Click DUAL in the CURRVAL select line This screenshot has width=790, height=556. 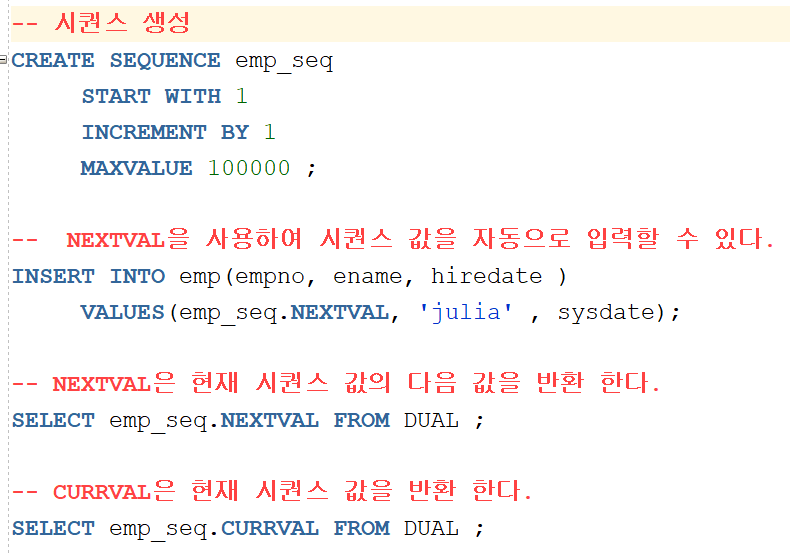point(431,528)
